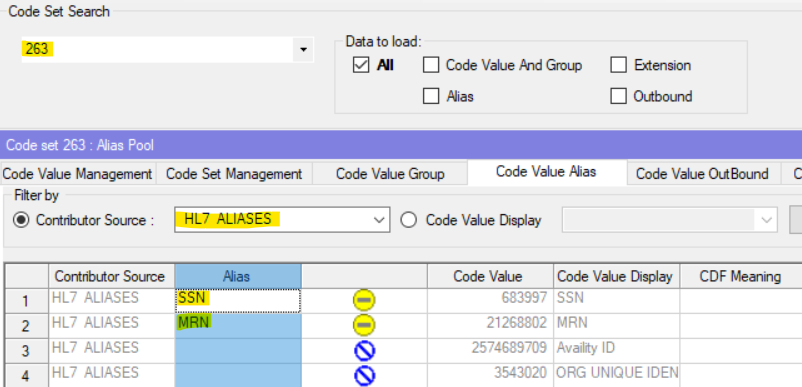Image resolution: width=802 pixels, height=387 pixels.
Task: Click the MRN alias cell
Action: pos(238,326)
